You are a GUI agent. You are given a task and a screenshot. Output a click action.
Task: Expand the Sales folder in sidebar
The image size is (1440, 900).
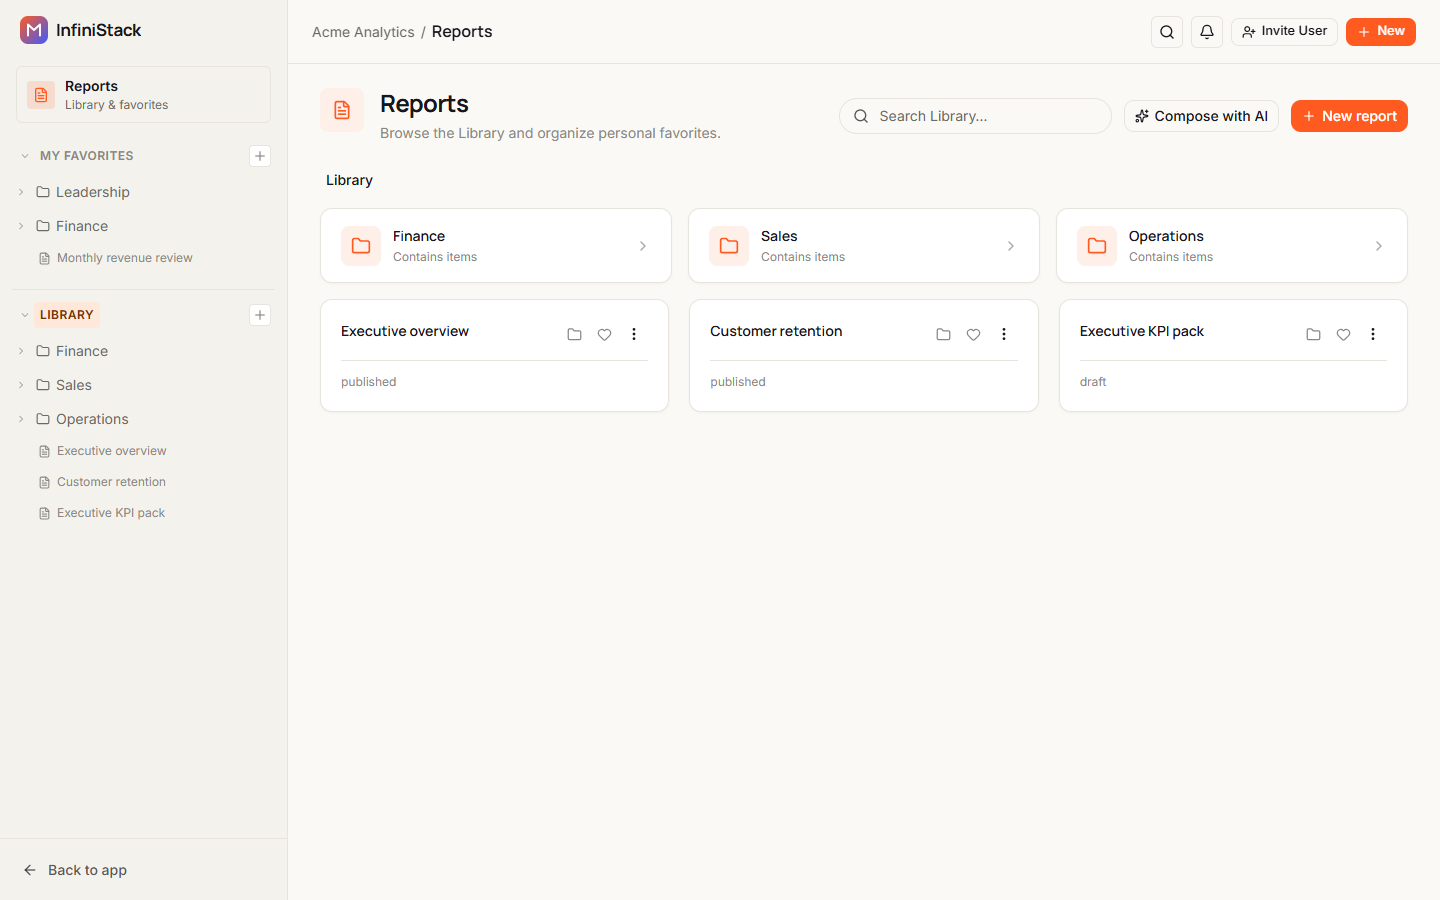click(21, 385)
